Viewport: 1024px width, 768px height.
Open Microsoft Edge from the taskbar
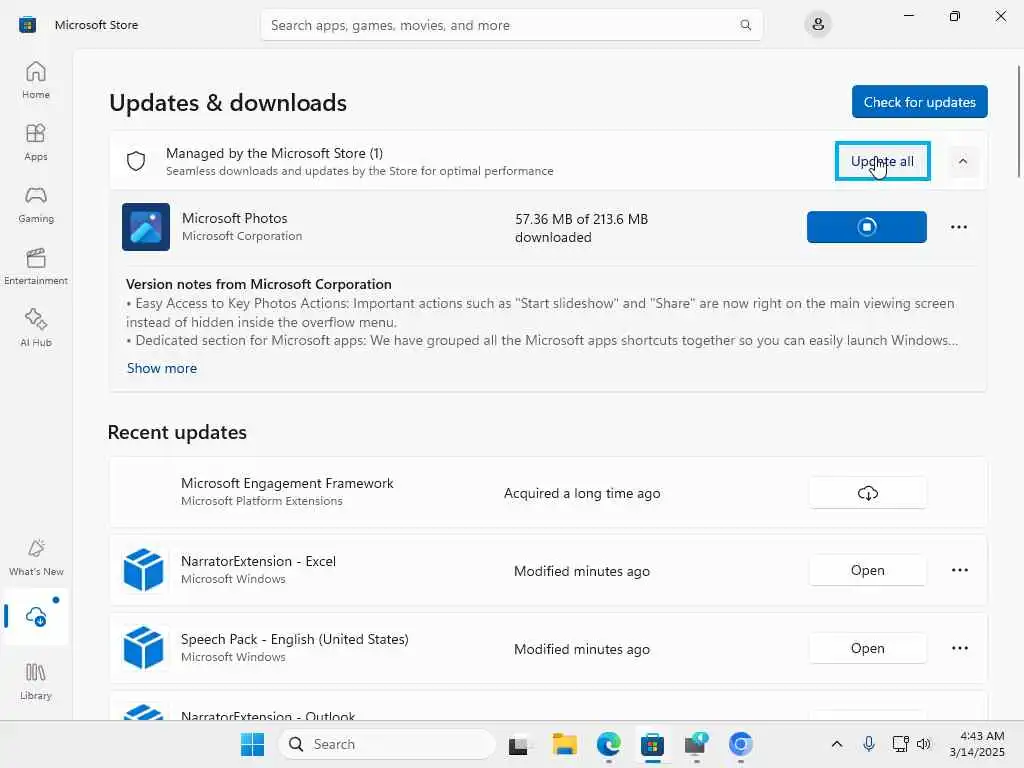tap(609, 744)
